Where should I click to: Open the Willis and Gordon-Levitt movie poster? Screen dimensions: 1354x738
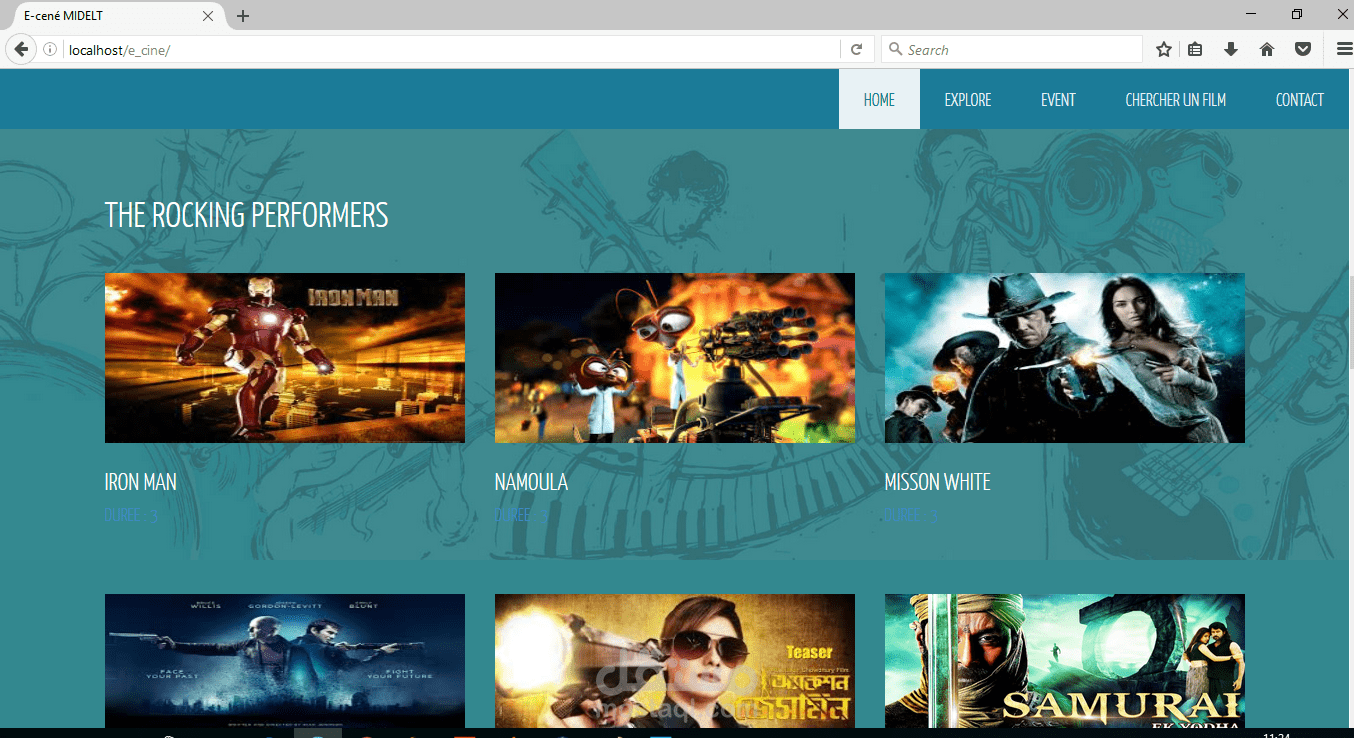click(x=285, y=661)
